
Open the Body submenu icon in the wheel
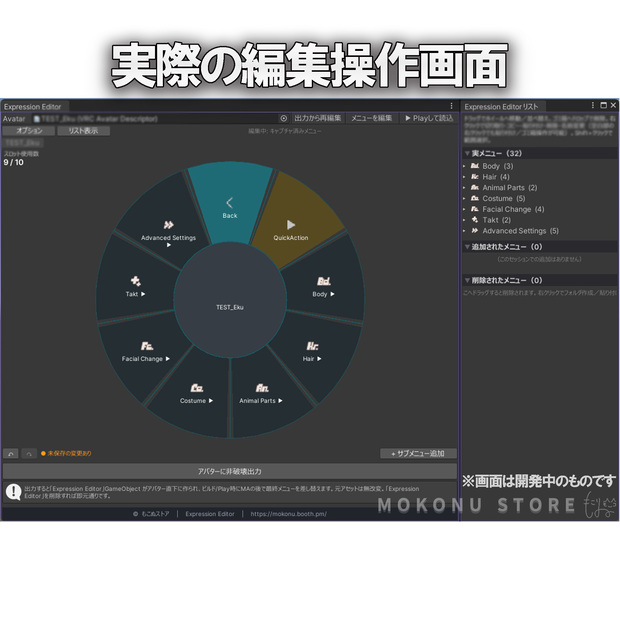click(x=323, y=281)
